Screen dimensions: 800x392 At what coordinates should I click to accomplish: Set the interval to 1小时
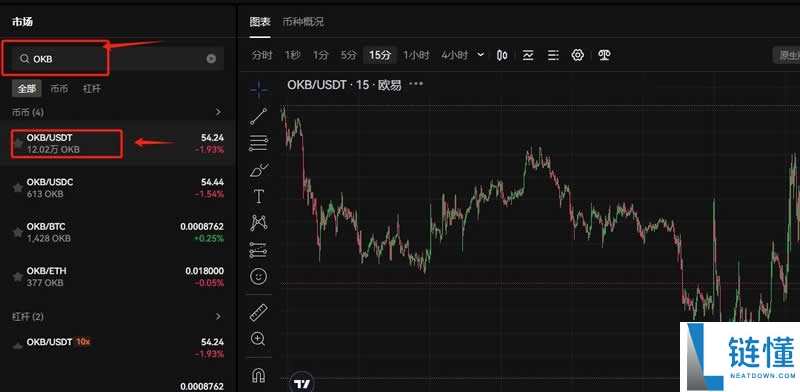coord(416,55)
